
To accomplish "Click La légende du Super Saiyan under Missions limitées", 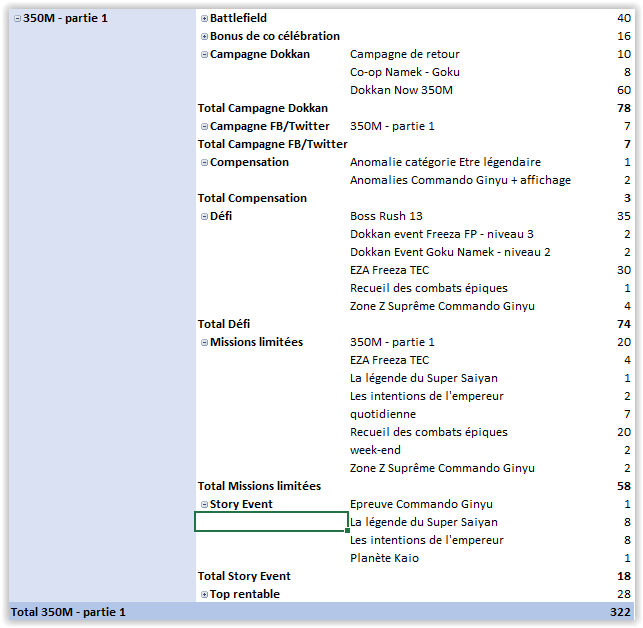I will (424, 378).
